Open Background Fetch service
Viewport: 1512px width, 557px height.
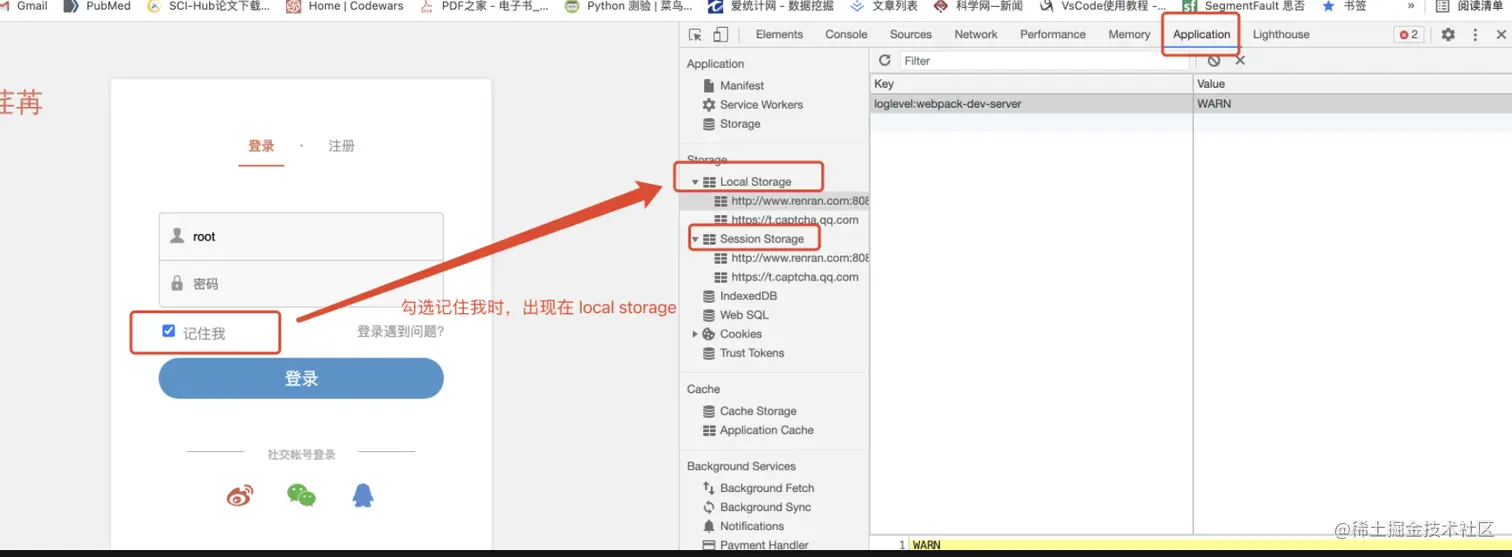coord(758,488)
